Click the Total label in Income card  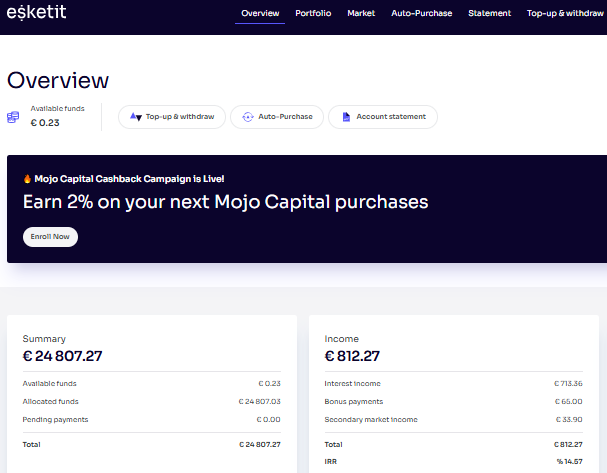(333, 444)
